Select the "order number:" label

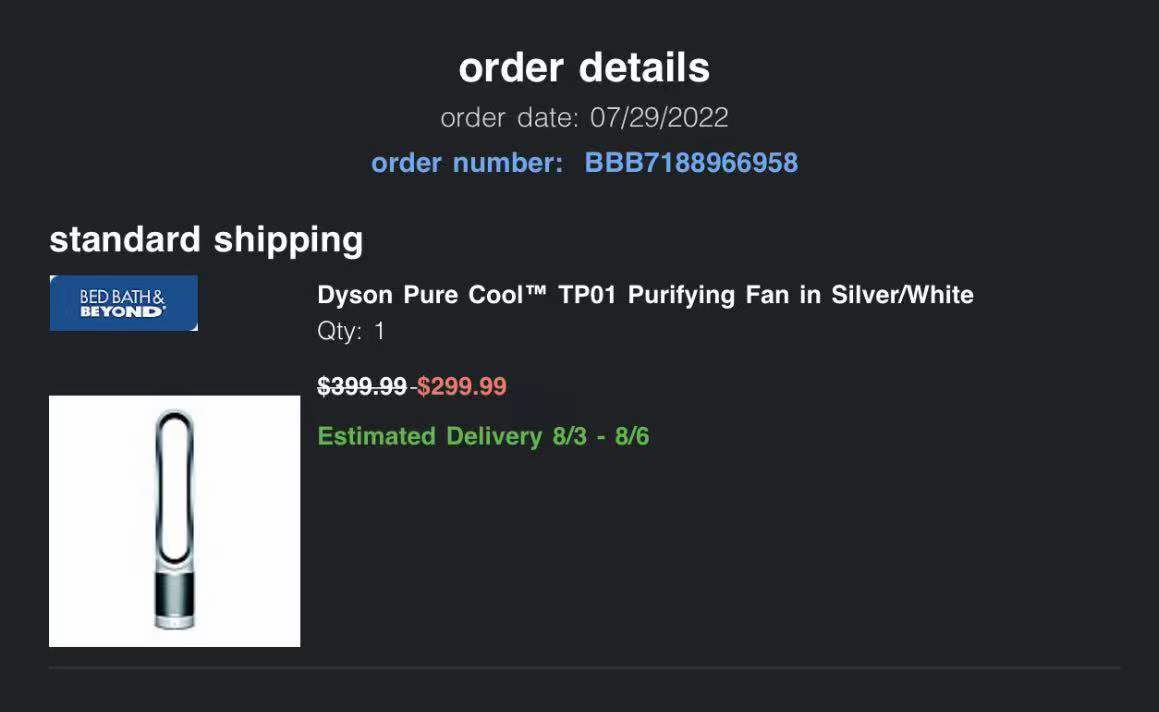(x=467, y=163)
